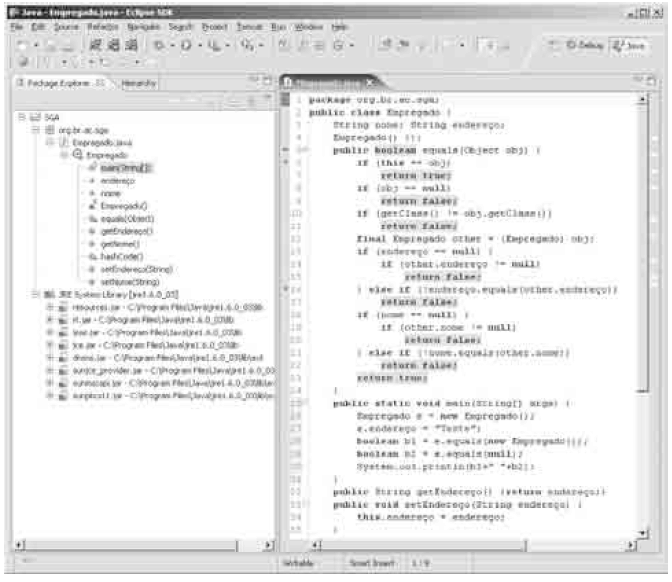672x582 pixels.
Task: Click the main(String[]) method icon in tree
Action: (92, 168)
